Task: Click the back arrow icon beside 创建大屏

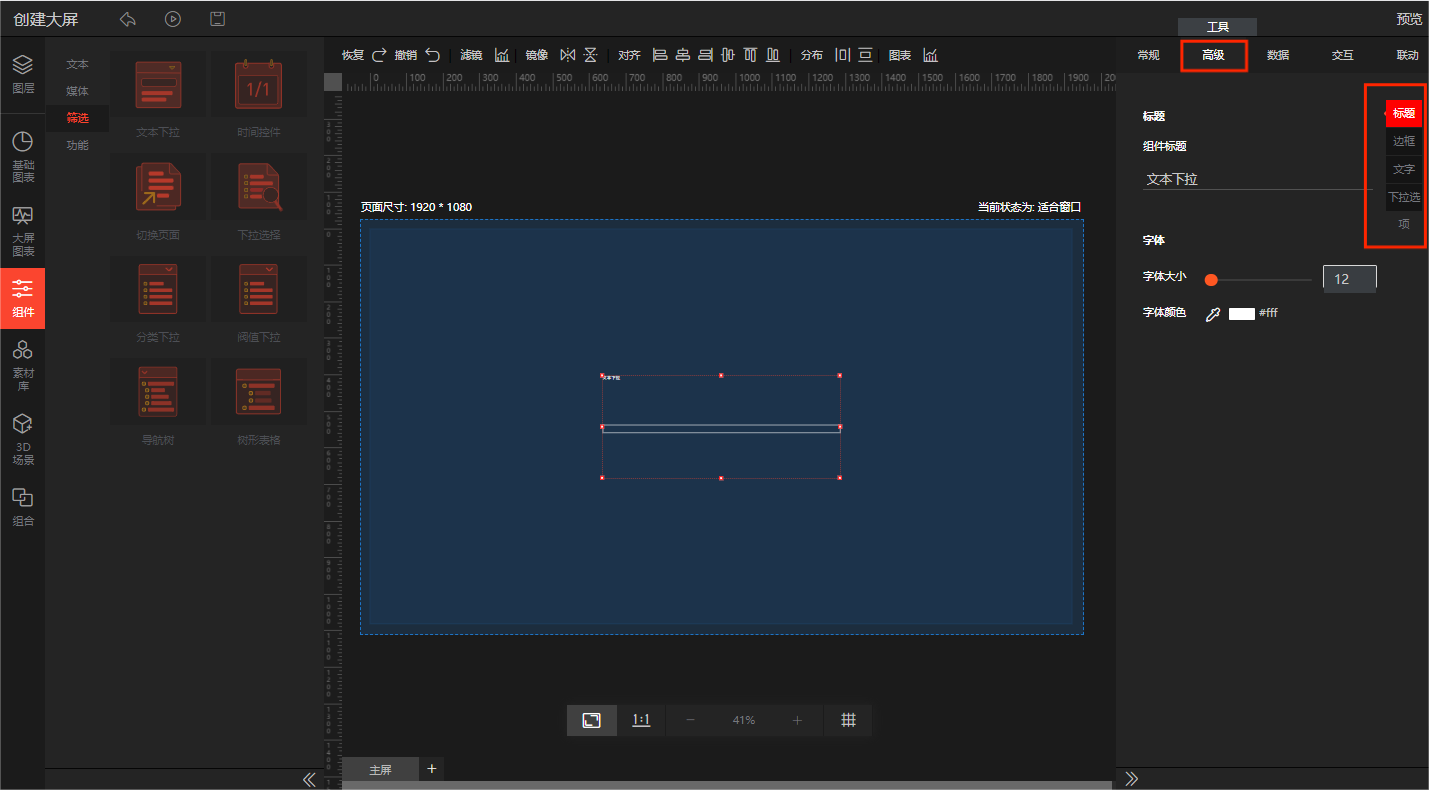Action: (128, 19)
